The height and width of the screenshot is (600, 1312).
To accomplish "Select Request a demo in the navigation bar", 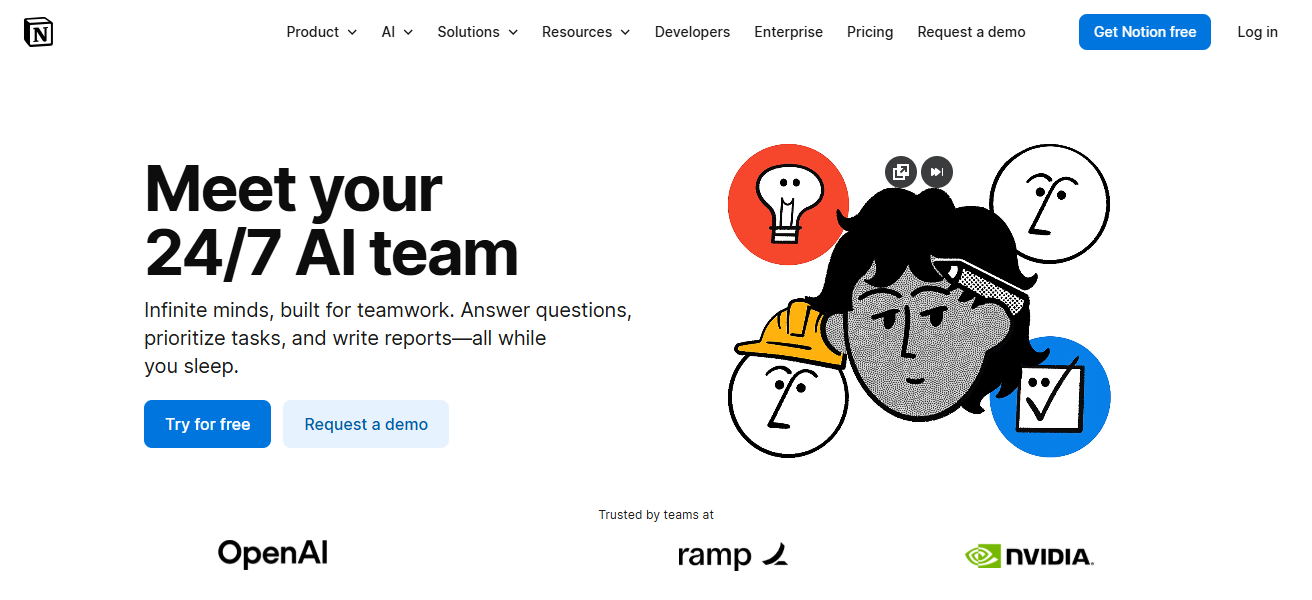I will click(971, 32).
